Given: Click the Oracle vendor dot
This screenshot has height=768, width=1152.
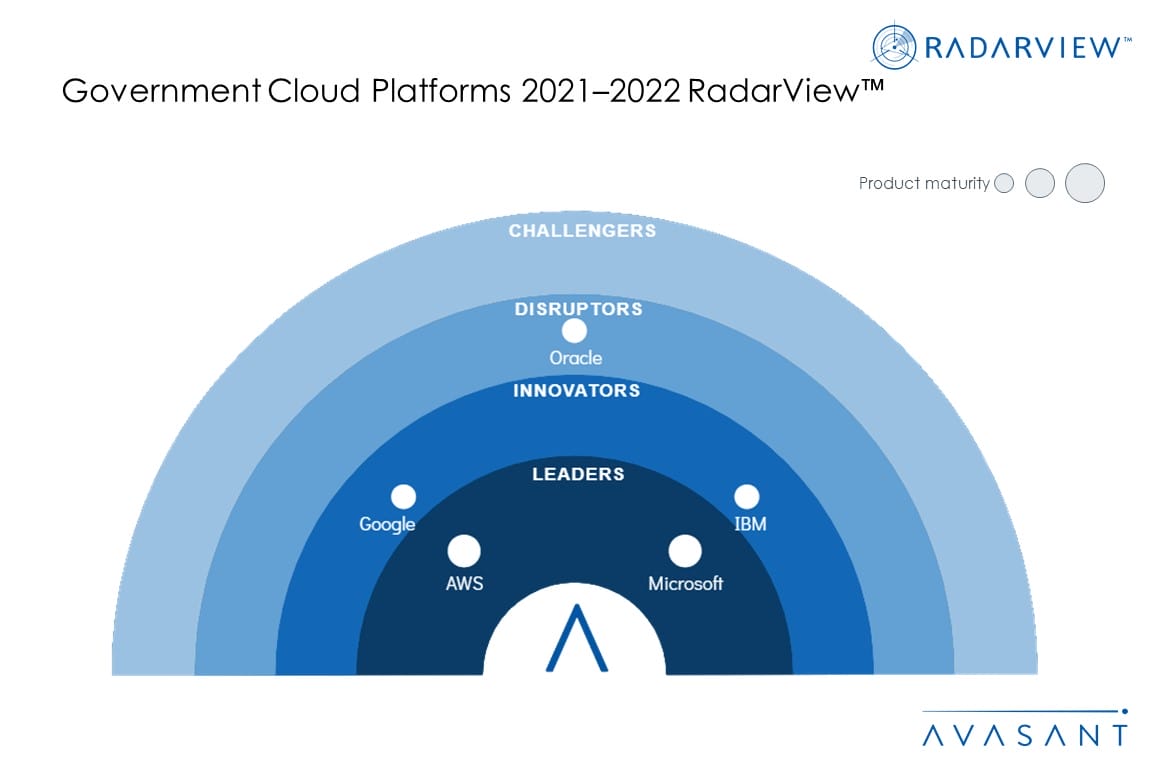Looking at the screenshot, I should pos(574,331).
